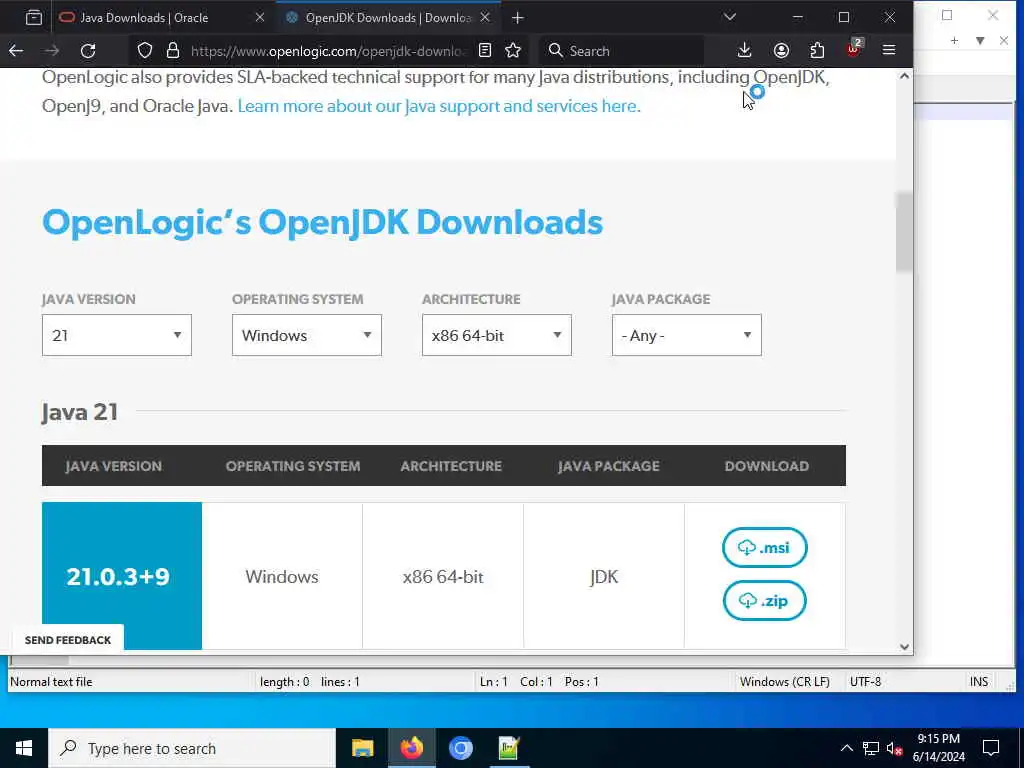1024x768 pixels.
Task: Reload the page with the refresh icon
Action: 88,50
